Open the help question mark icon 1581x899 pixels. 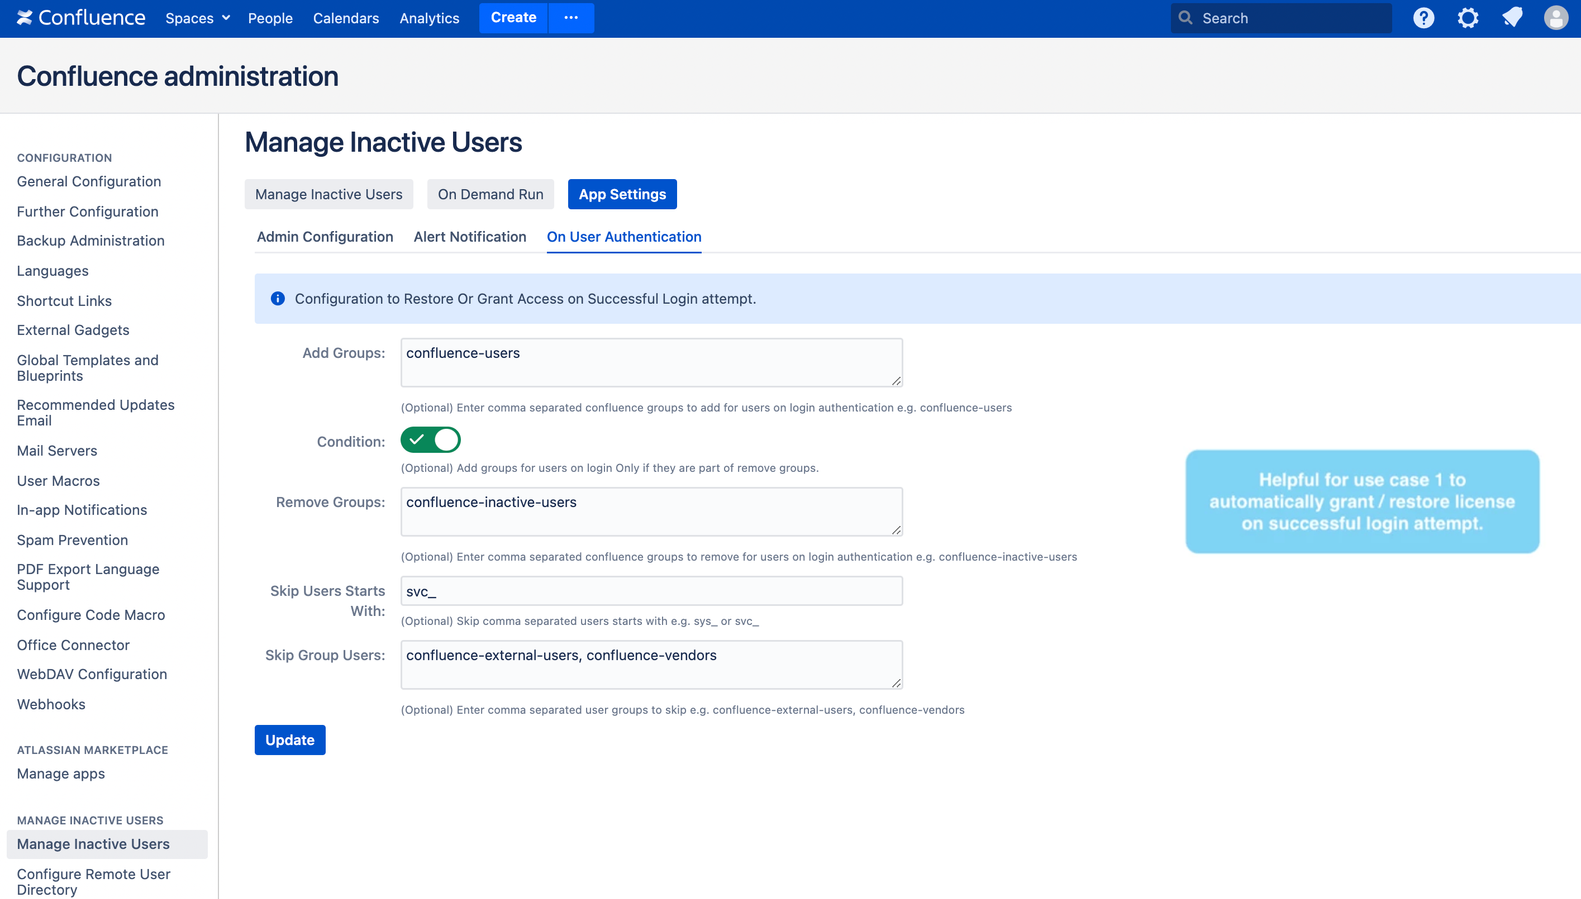(x=1423, y=18)
